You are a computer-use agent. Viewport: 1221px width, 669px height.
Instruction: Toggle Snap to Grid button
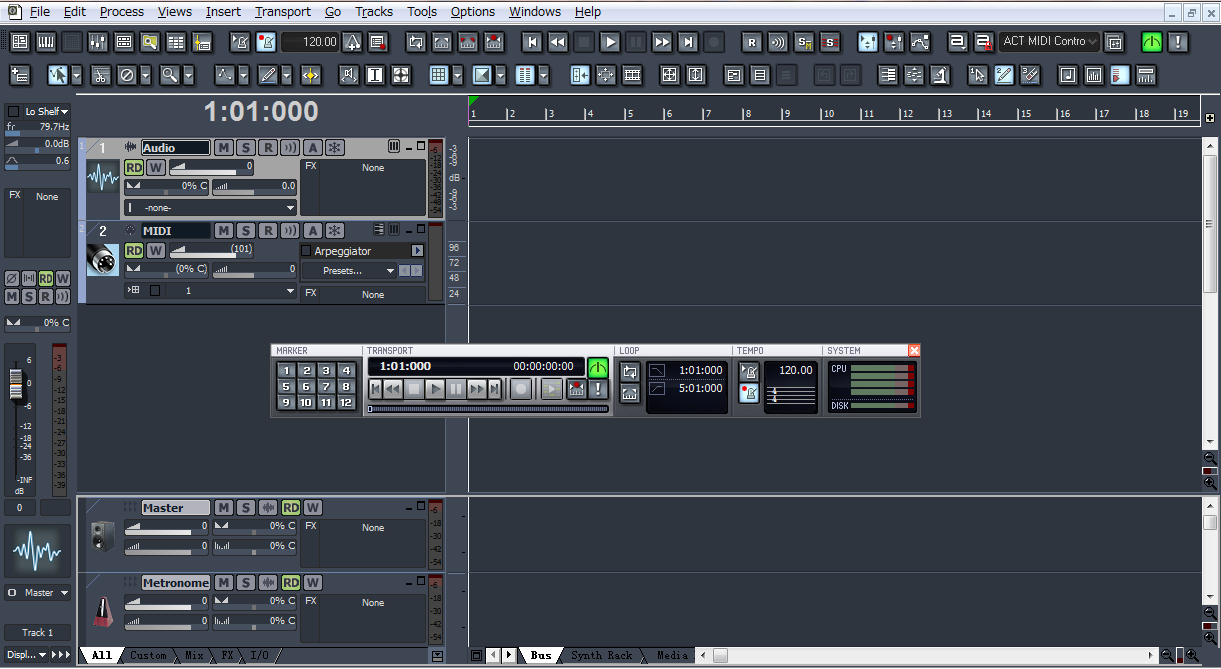(439, 75)
